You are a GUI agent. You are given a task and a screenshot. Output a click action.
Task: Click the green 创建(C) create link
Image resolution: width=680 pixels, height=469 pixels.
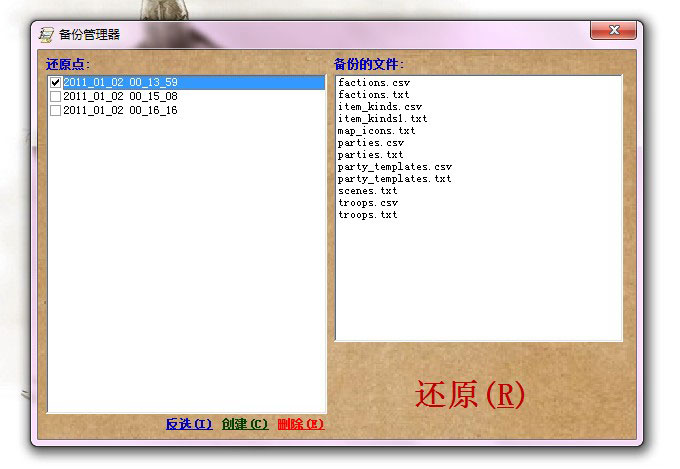245,424
